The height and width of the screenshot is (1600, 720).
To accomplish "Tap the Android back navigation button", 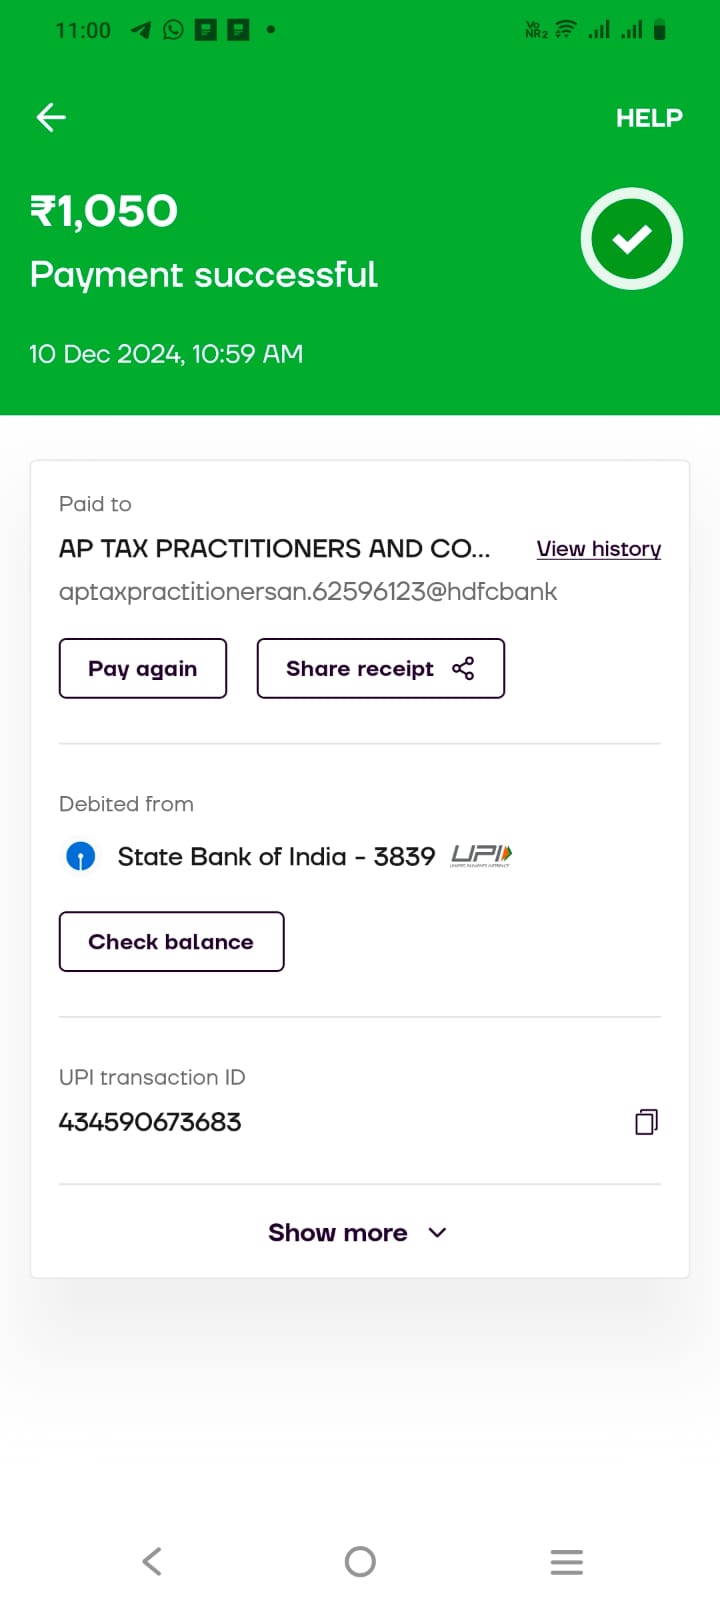I will [152, 1561].
